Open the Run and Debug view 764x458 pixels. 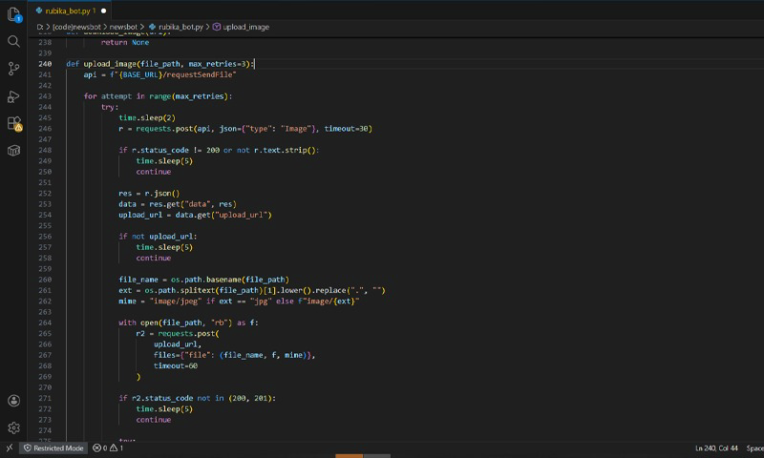14,96
